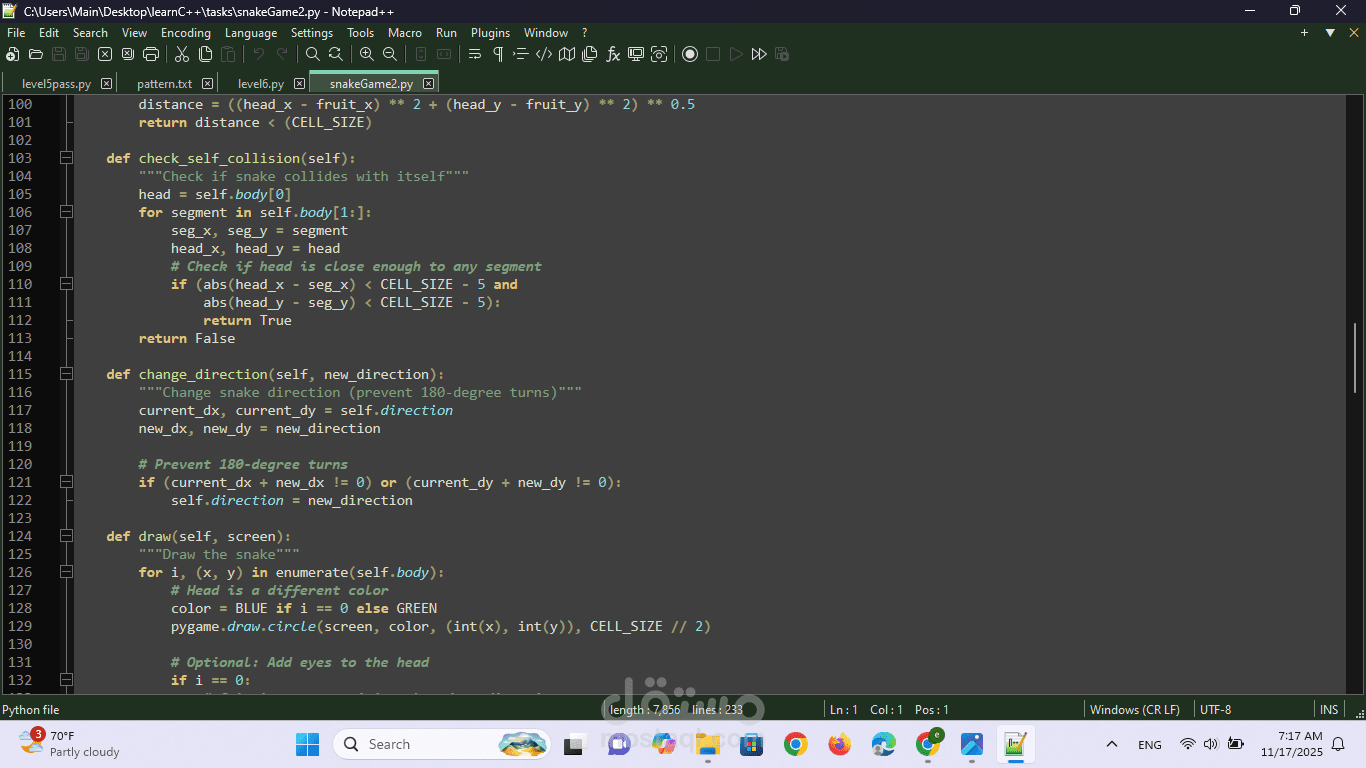Click the Close document toolbar icon
This screenshot has width=1366, height=768.
tap(105, 54)
